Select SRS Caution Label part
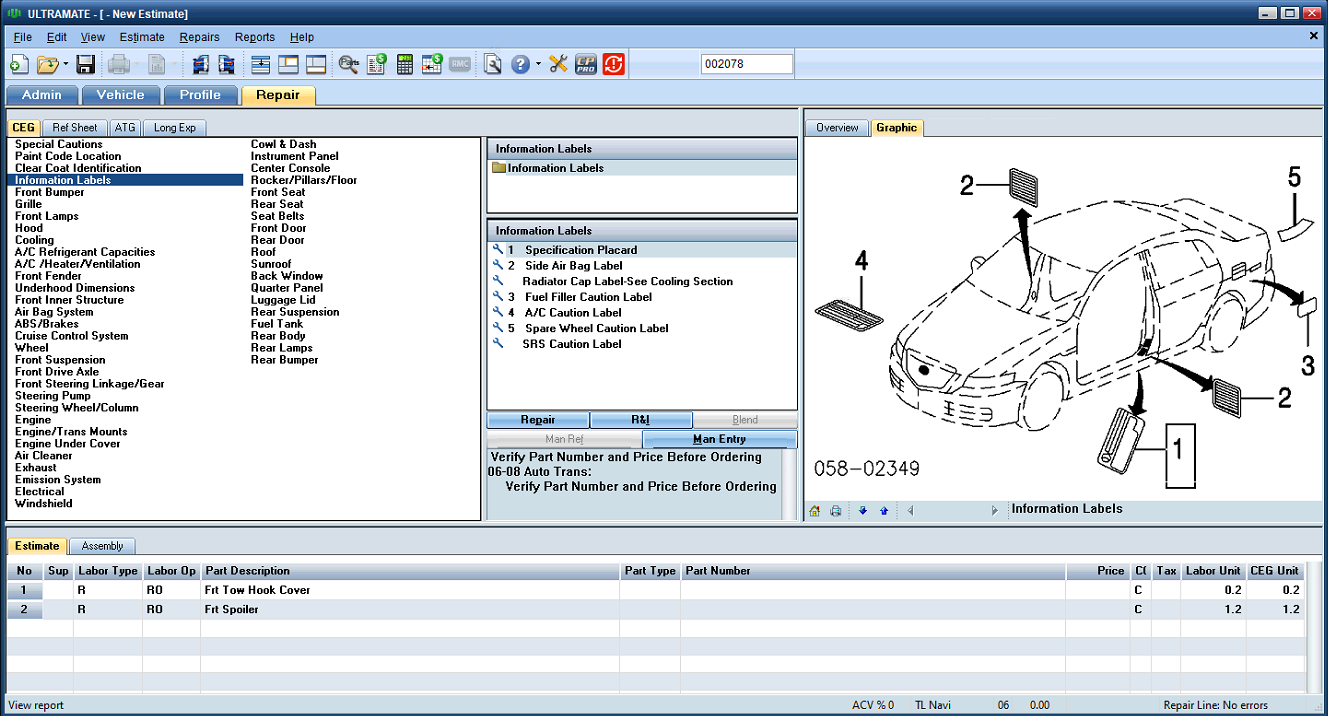 click(572, 344)
